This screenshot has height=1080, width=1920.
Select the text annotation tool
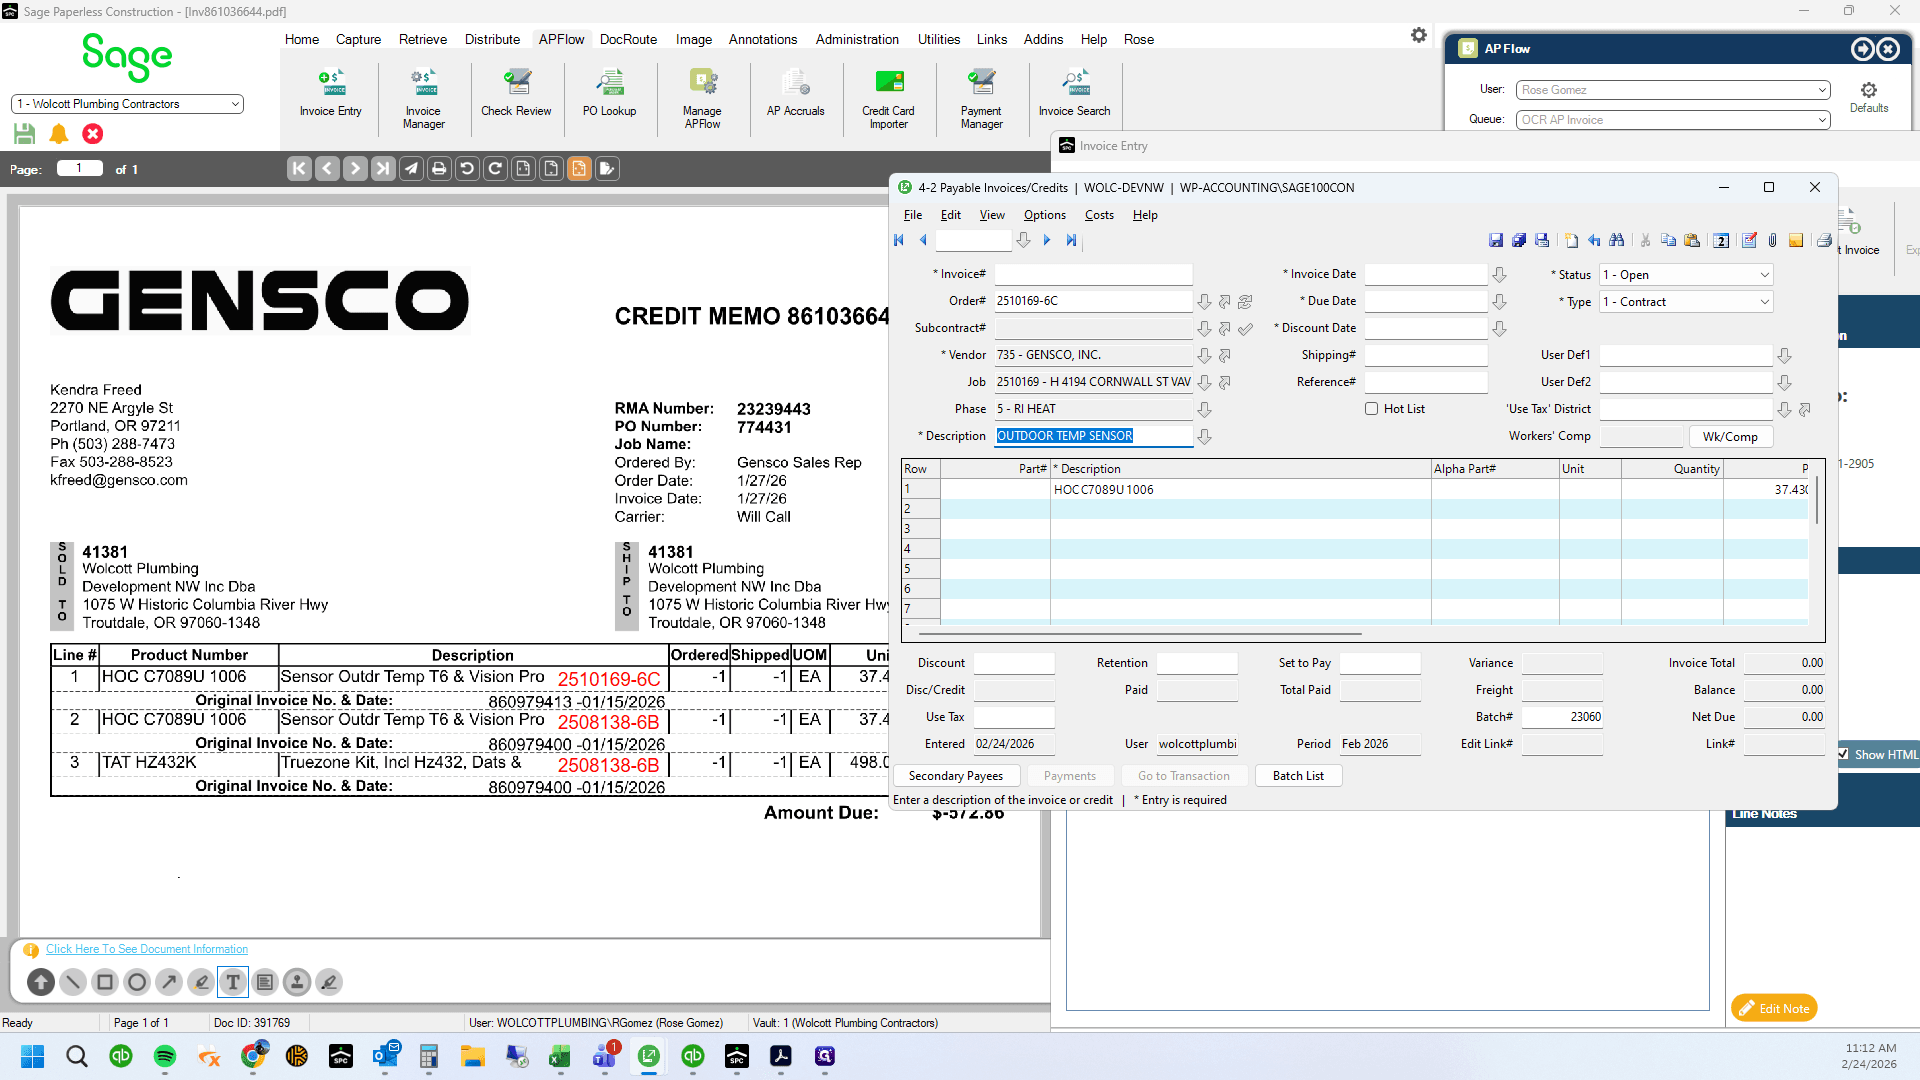(233, 982)
